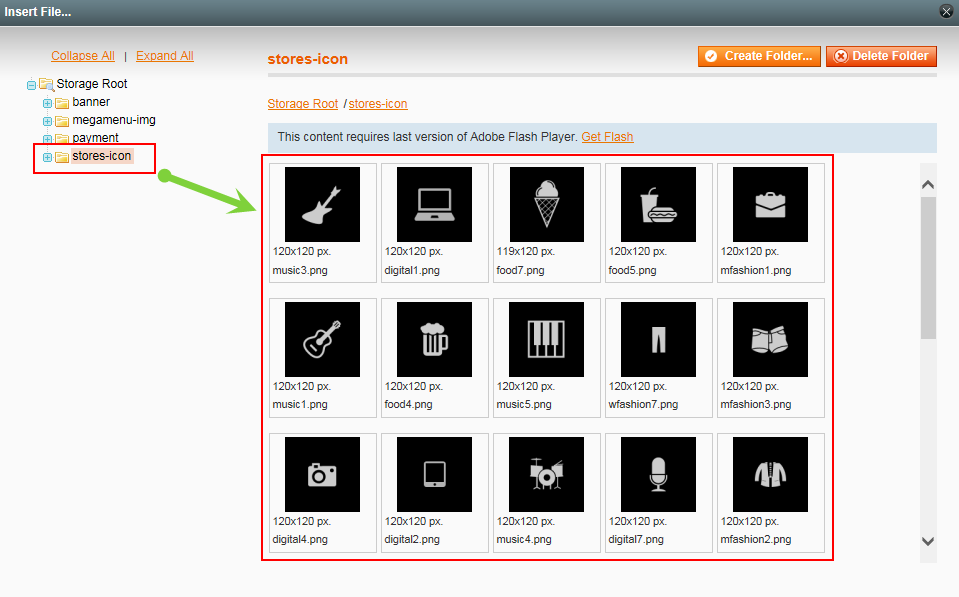The width and height of the screenshot is (959, 597).
Task: Click the digital7.png file name label
Action: point(636,540)
